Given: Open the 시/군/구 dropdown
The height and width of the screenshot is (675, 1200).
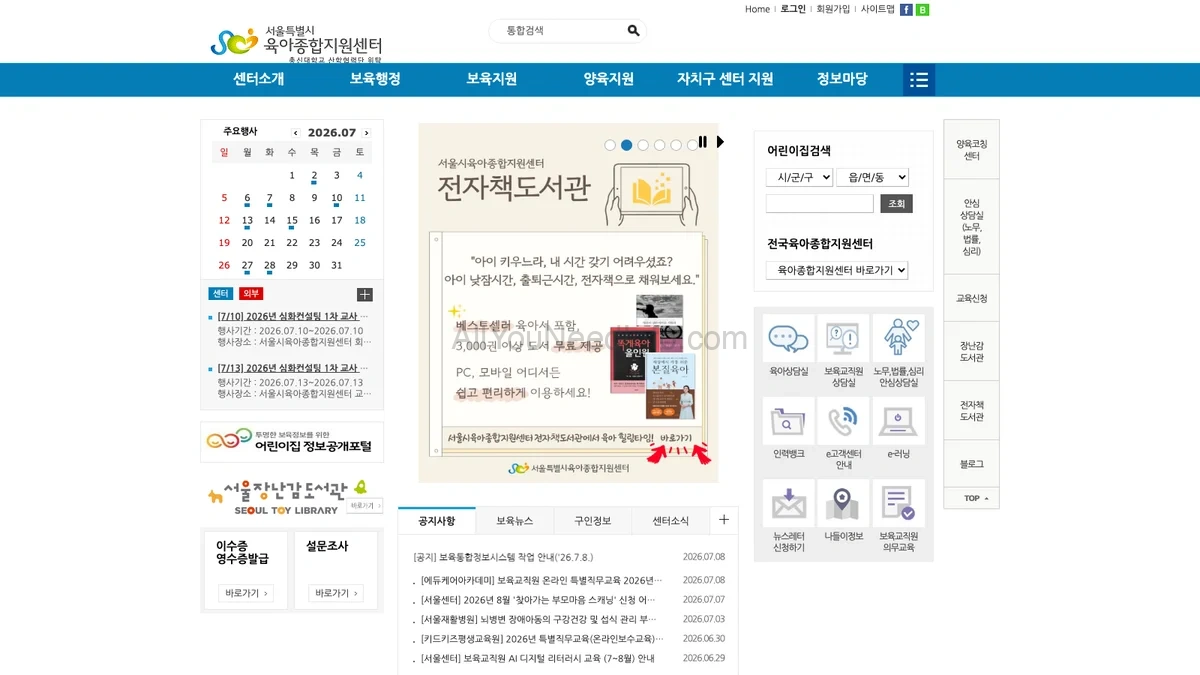Looking at the screenshot, I should (799, 177).
